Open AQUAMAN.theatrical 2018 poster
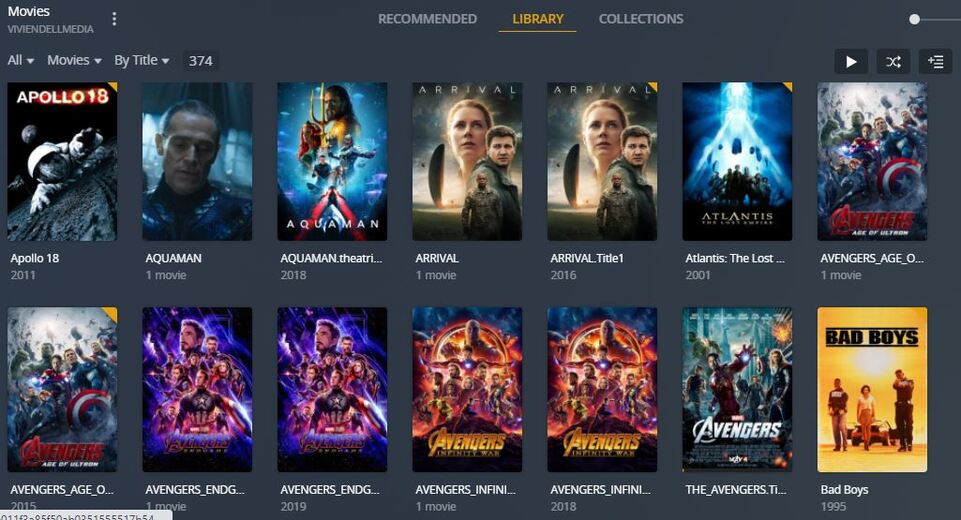 click(332, 161)
